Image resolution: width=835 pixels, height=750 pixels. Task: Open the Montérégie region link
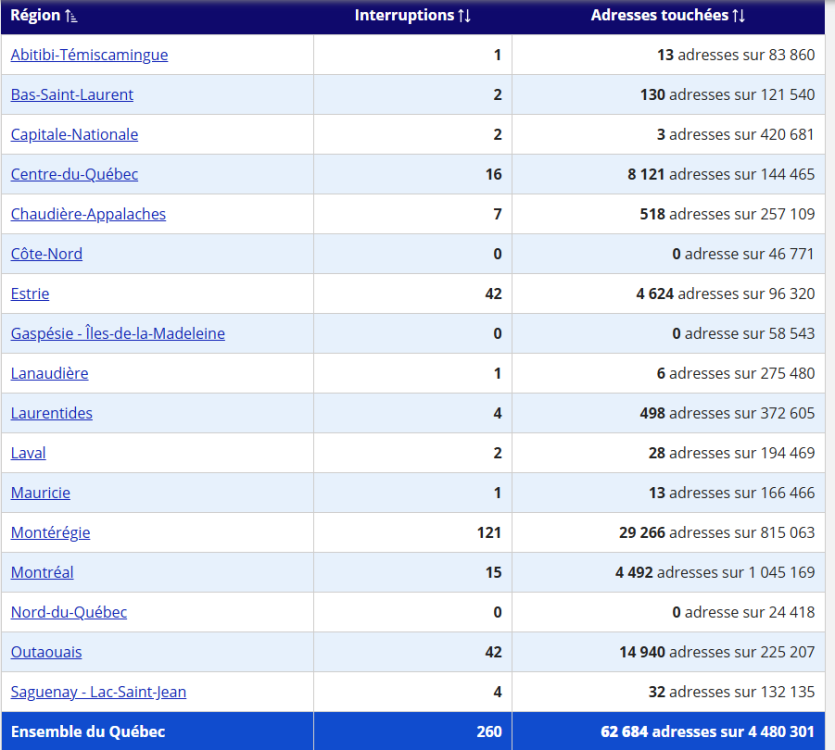pos(50,533)
